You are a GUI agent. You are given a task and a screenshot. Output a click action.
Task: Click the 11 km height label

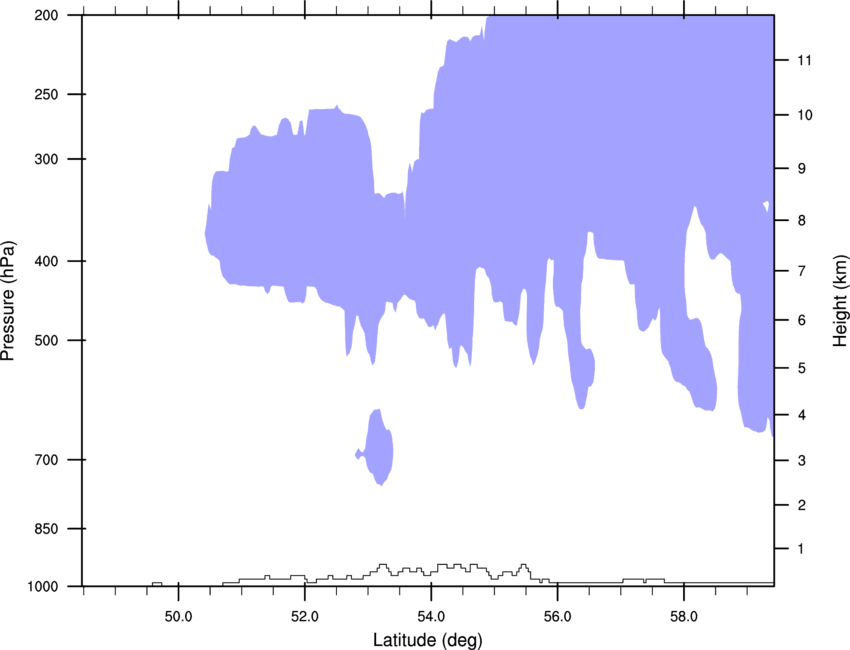(x=805, y=60)
